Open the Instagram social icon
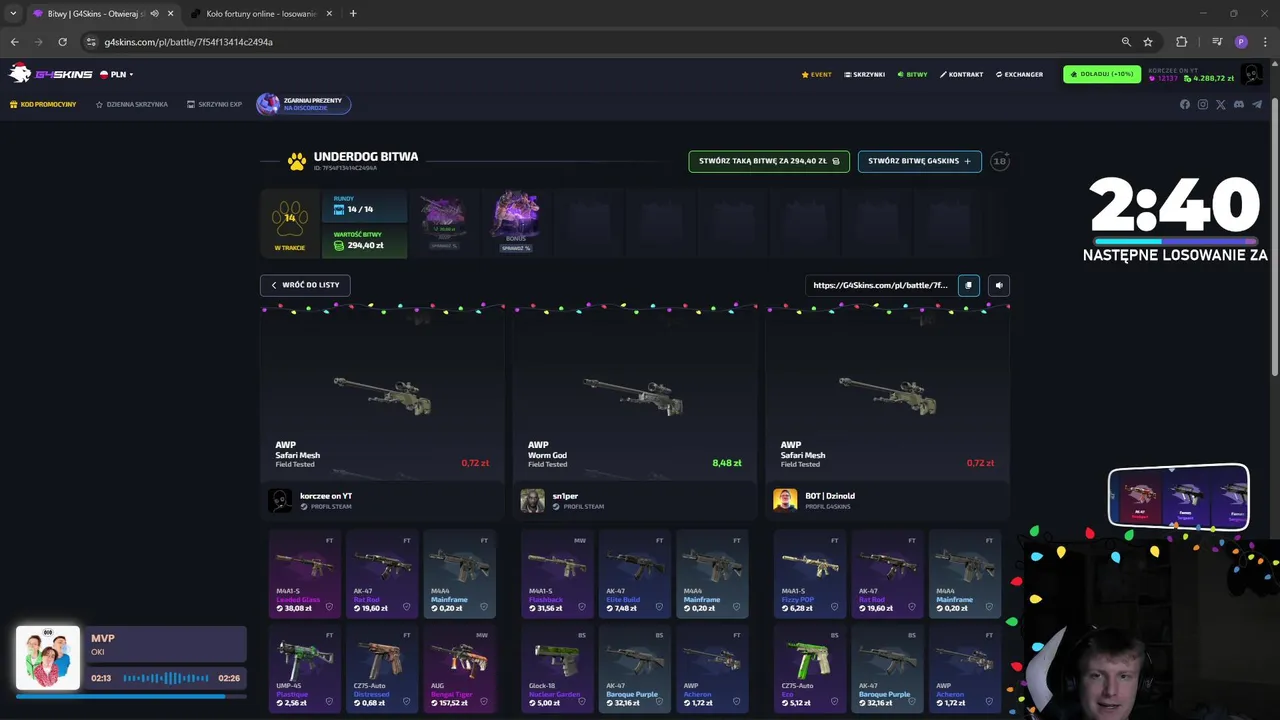The height and width of the screenshot is (720, 1280). click(x=1203, y=104)
